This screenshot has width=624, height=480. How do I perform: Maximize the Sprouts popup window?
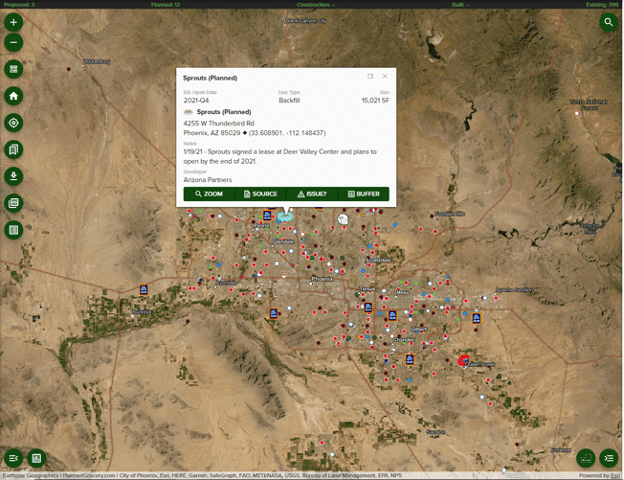370,76
